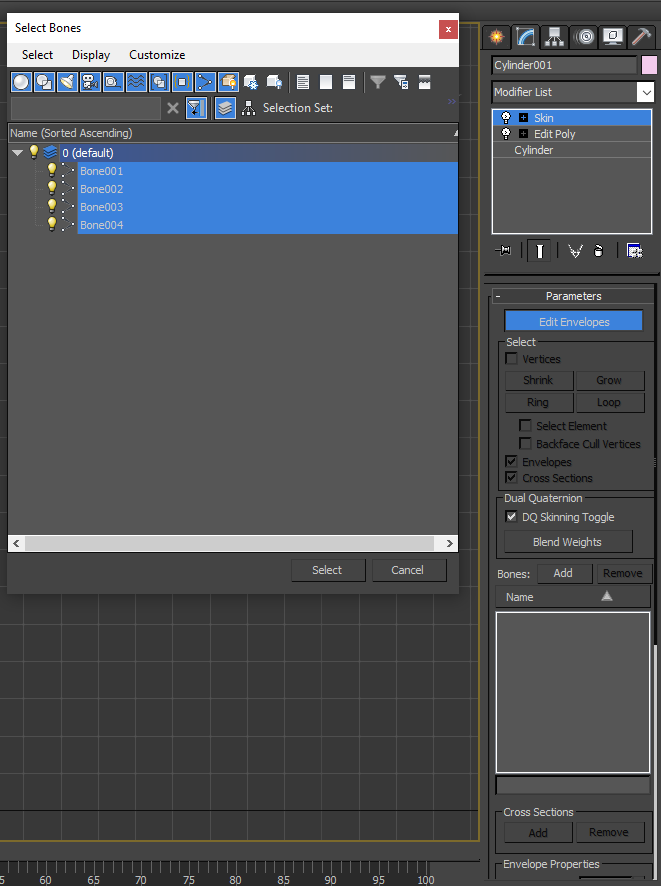Open the Hierarchy command panel tab
The image size is (661, 886).
click(x=555, y=38)
